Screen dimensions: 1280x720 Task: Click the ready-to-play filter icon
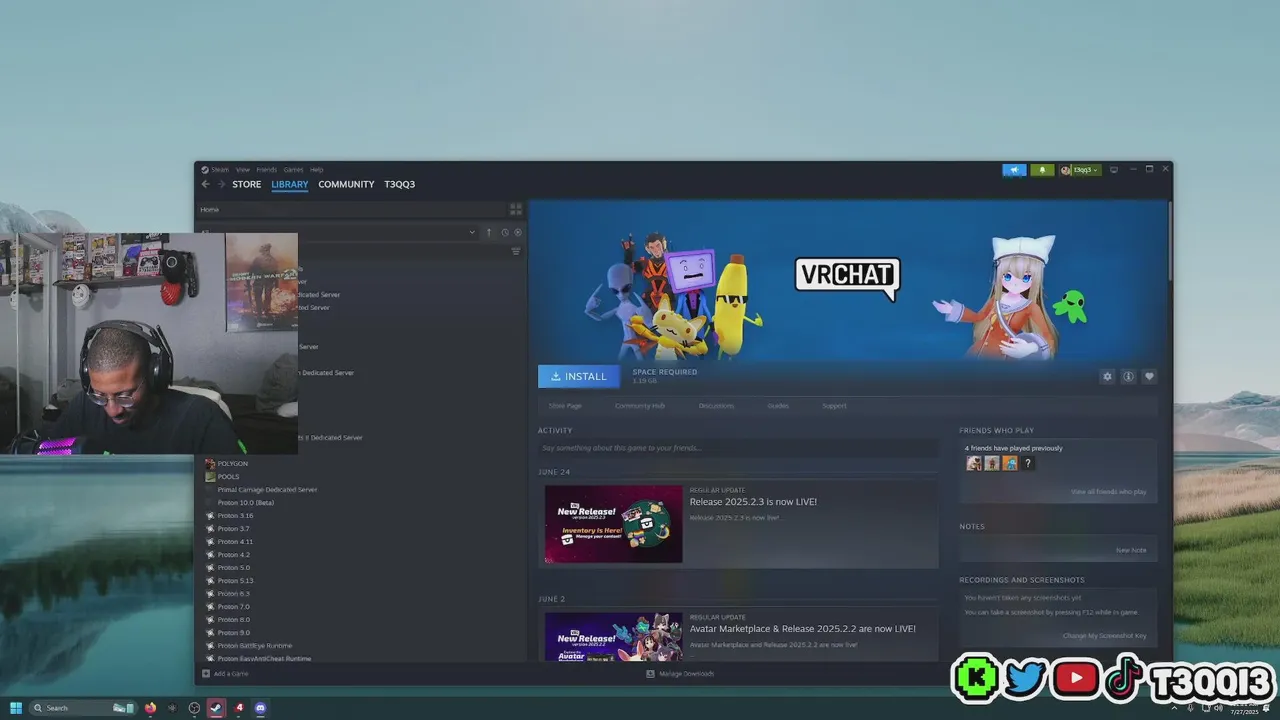click(x=517, y=232)
